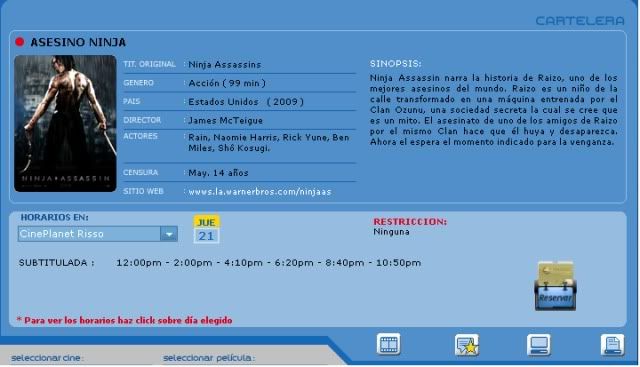Select the 10:50pm showtime

click(x=398, y=262)
